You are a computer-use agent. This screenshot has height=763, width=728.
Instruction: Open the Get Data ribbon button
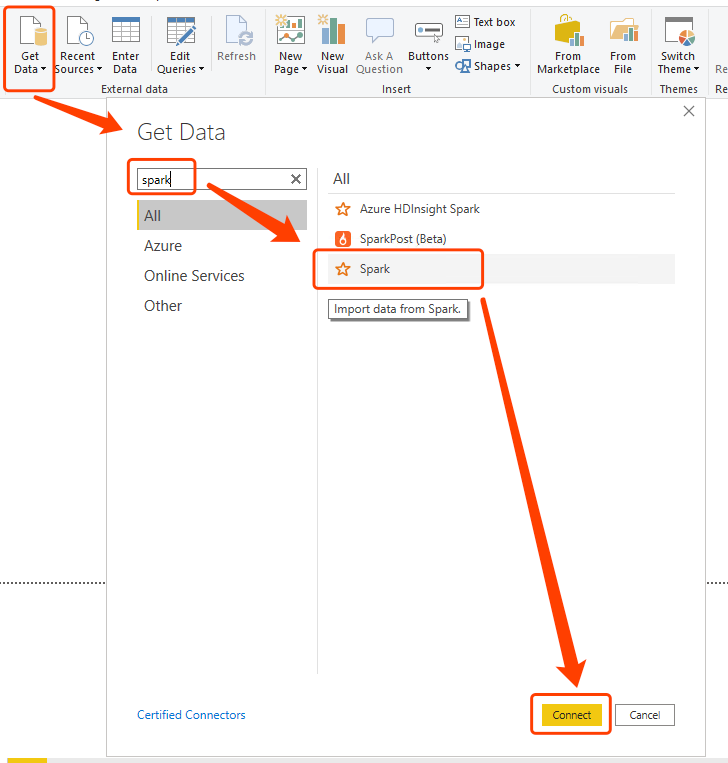tap(30, 45)
